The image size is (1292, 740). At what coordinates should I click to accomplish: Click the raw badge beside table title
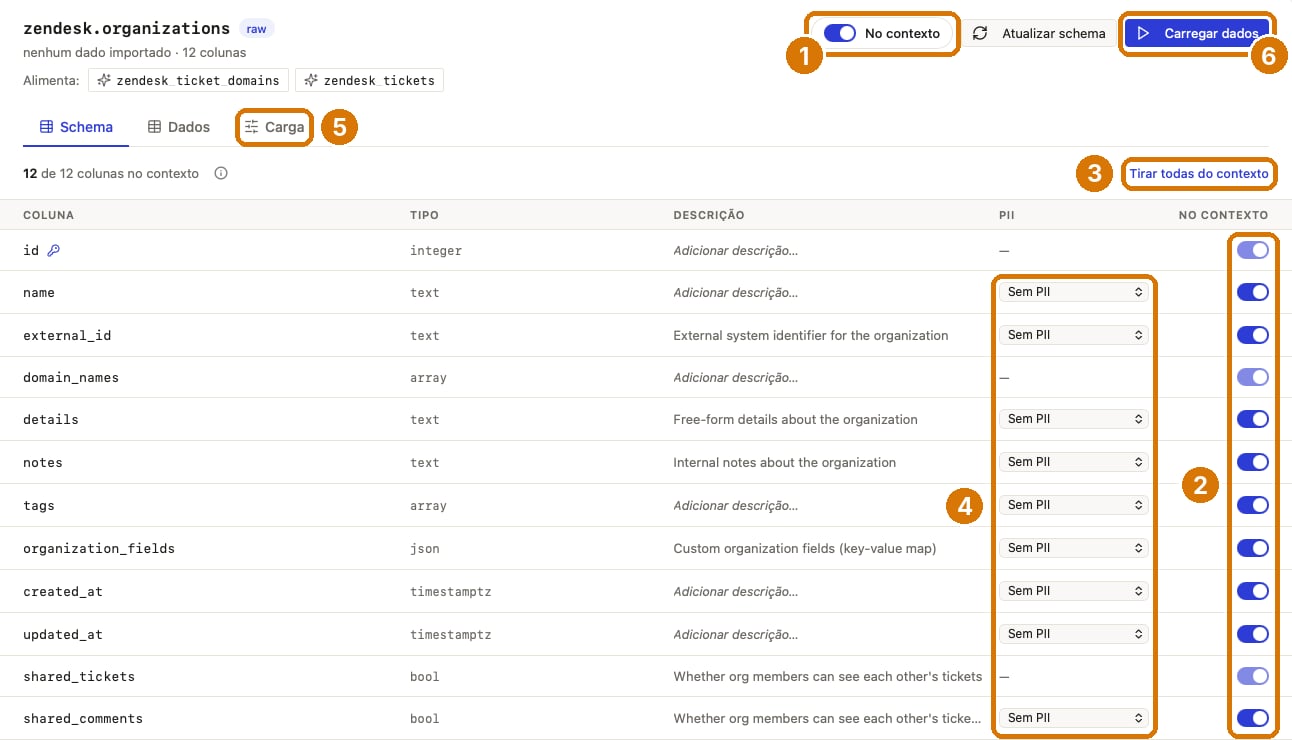point(257,29)
